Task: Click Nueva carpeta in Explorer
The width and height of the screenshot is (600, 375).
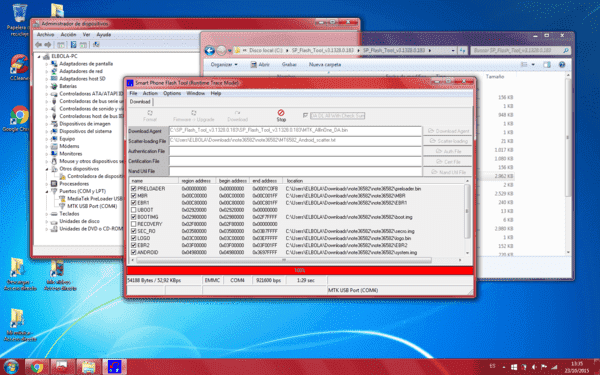Action: click(324, 65)
